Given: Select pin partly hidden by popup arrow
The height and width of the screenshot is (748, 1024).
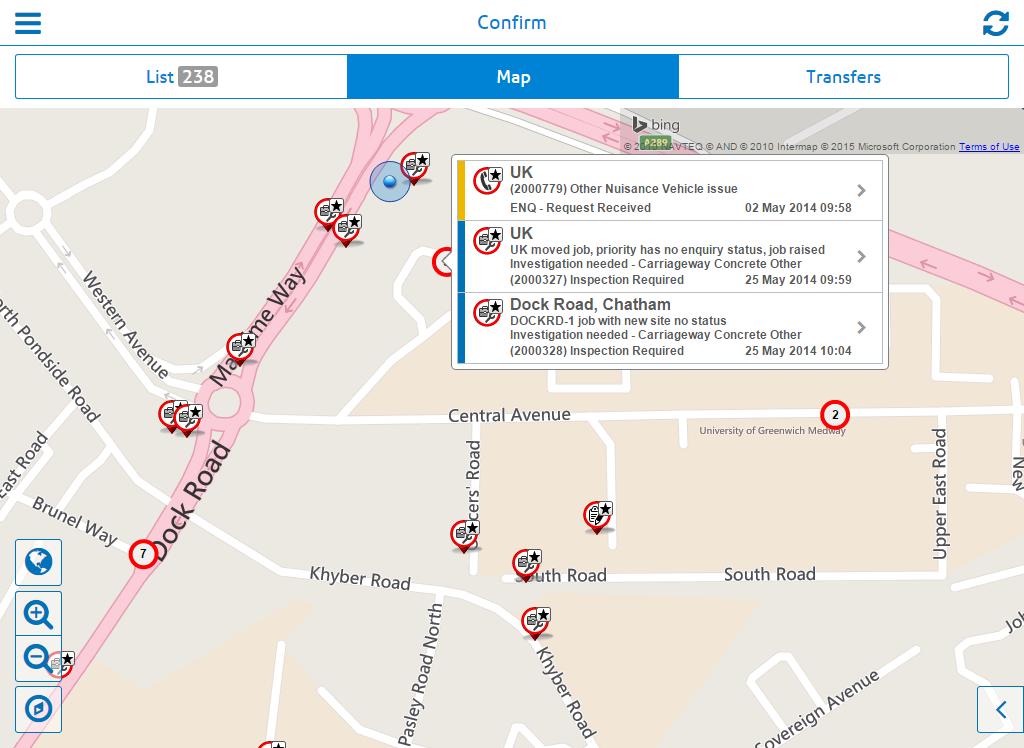Looking at the screenshot, I should pyautogui.click(x=441, y=262).
